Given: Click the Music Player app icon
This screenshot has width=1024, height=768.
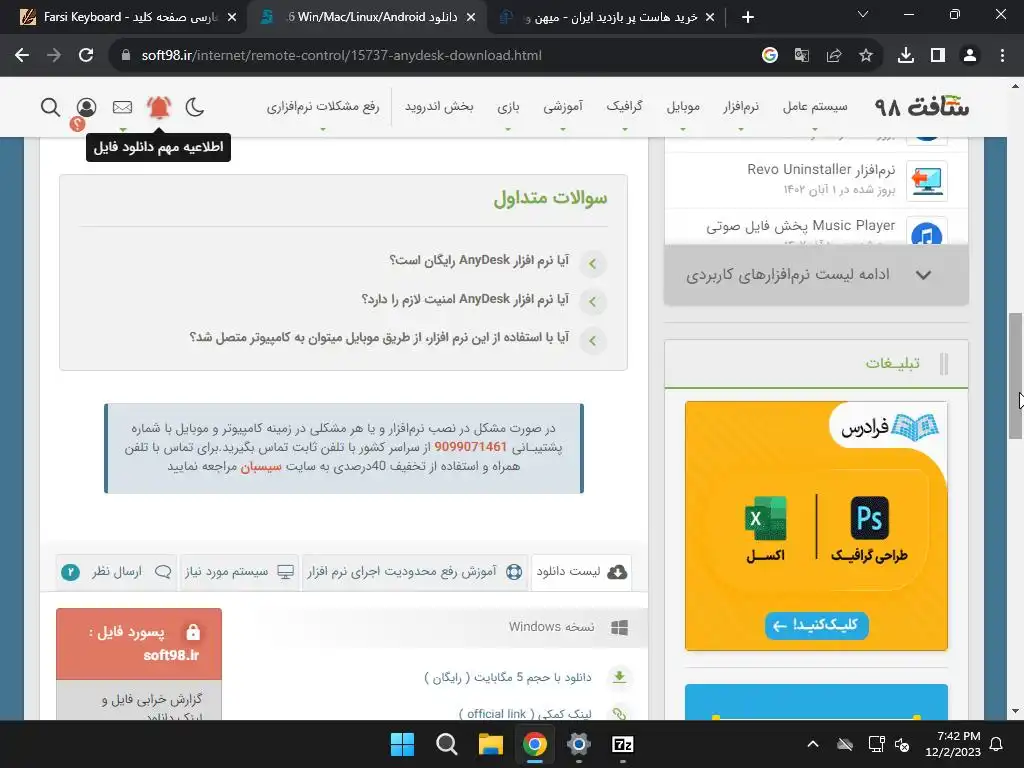Looking at the screenshot, I should tap(927, 234).
